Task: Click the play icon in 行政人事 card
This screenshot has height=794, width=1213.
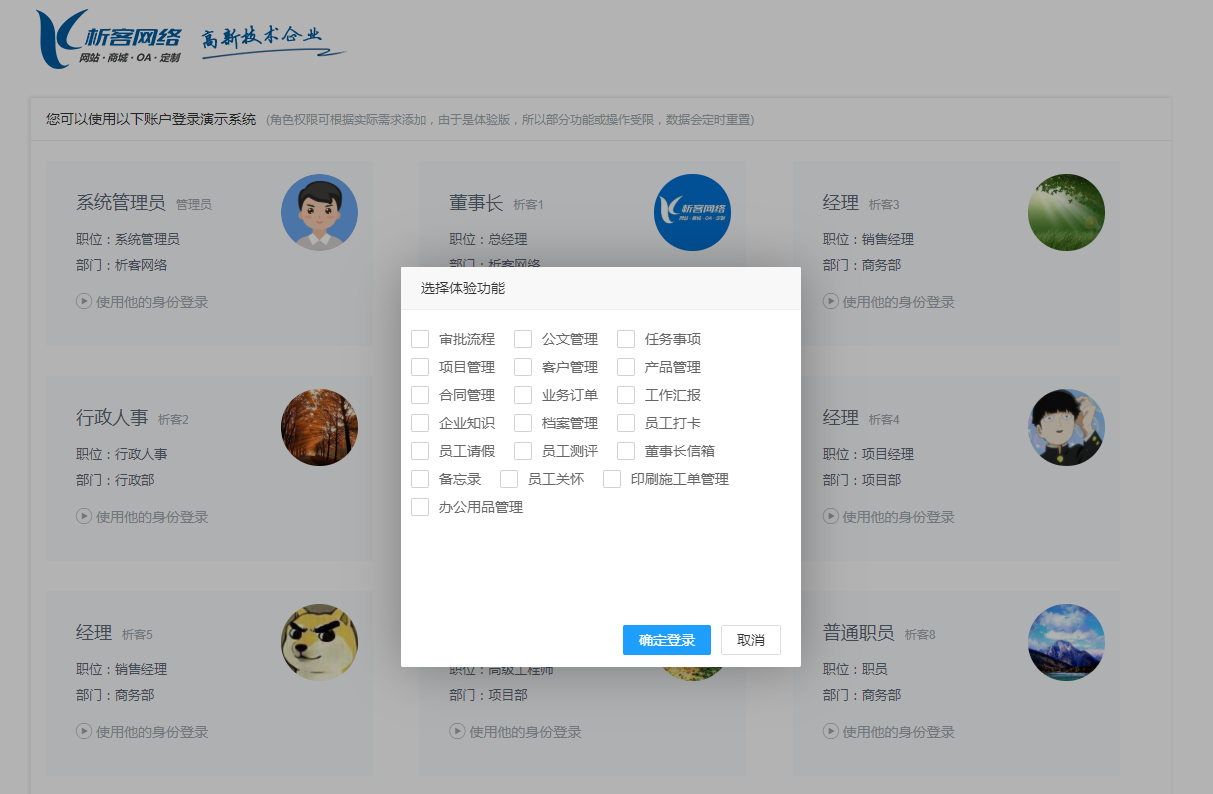Action: [x=84, y=516]
